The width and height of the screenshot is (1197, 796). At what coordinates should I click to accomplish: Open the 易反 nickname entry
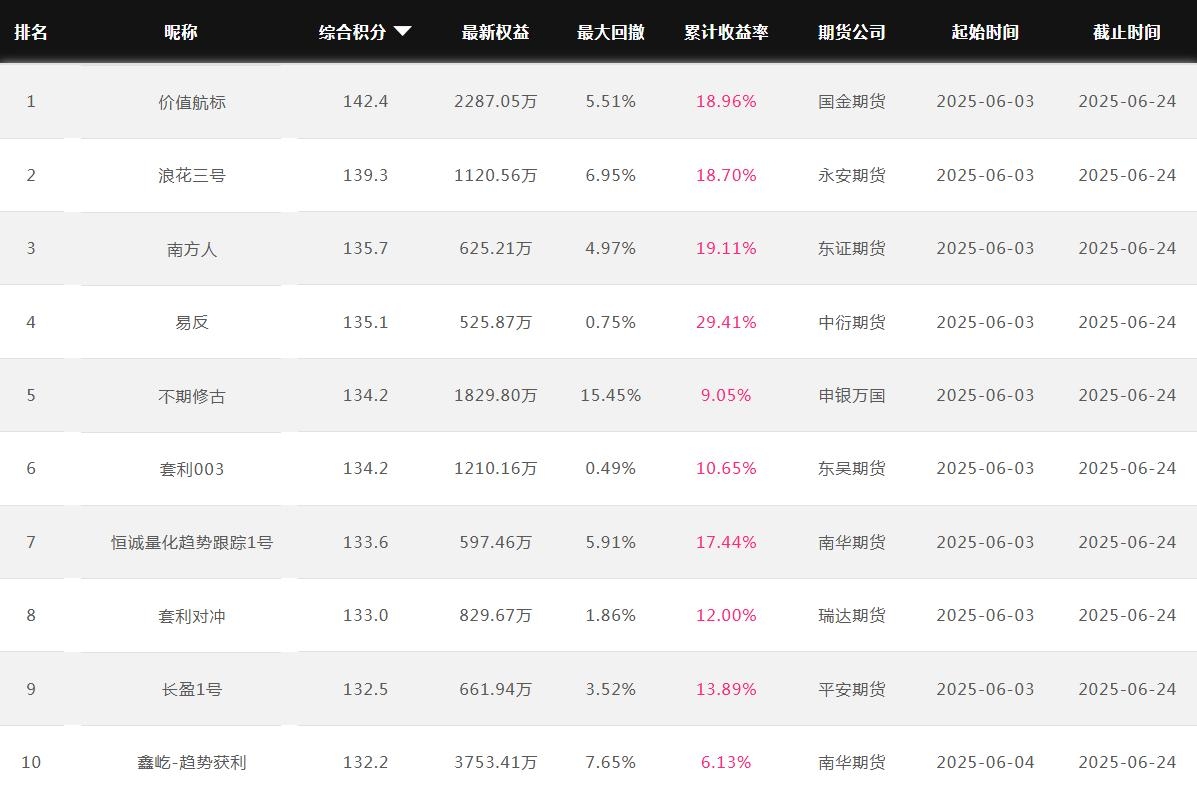click(x=192, y=322)
